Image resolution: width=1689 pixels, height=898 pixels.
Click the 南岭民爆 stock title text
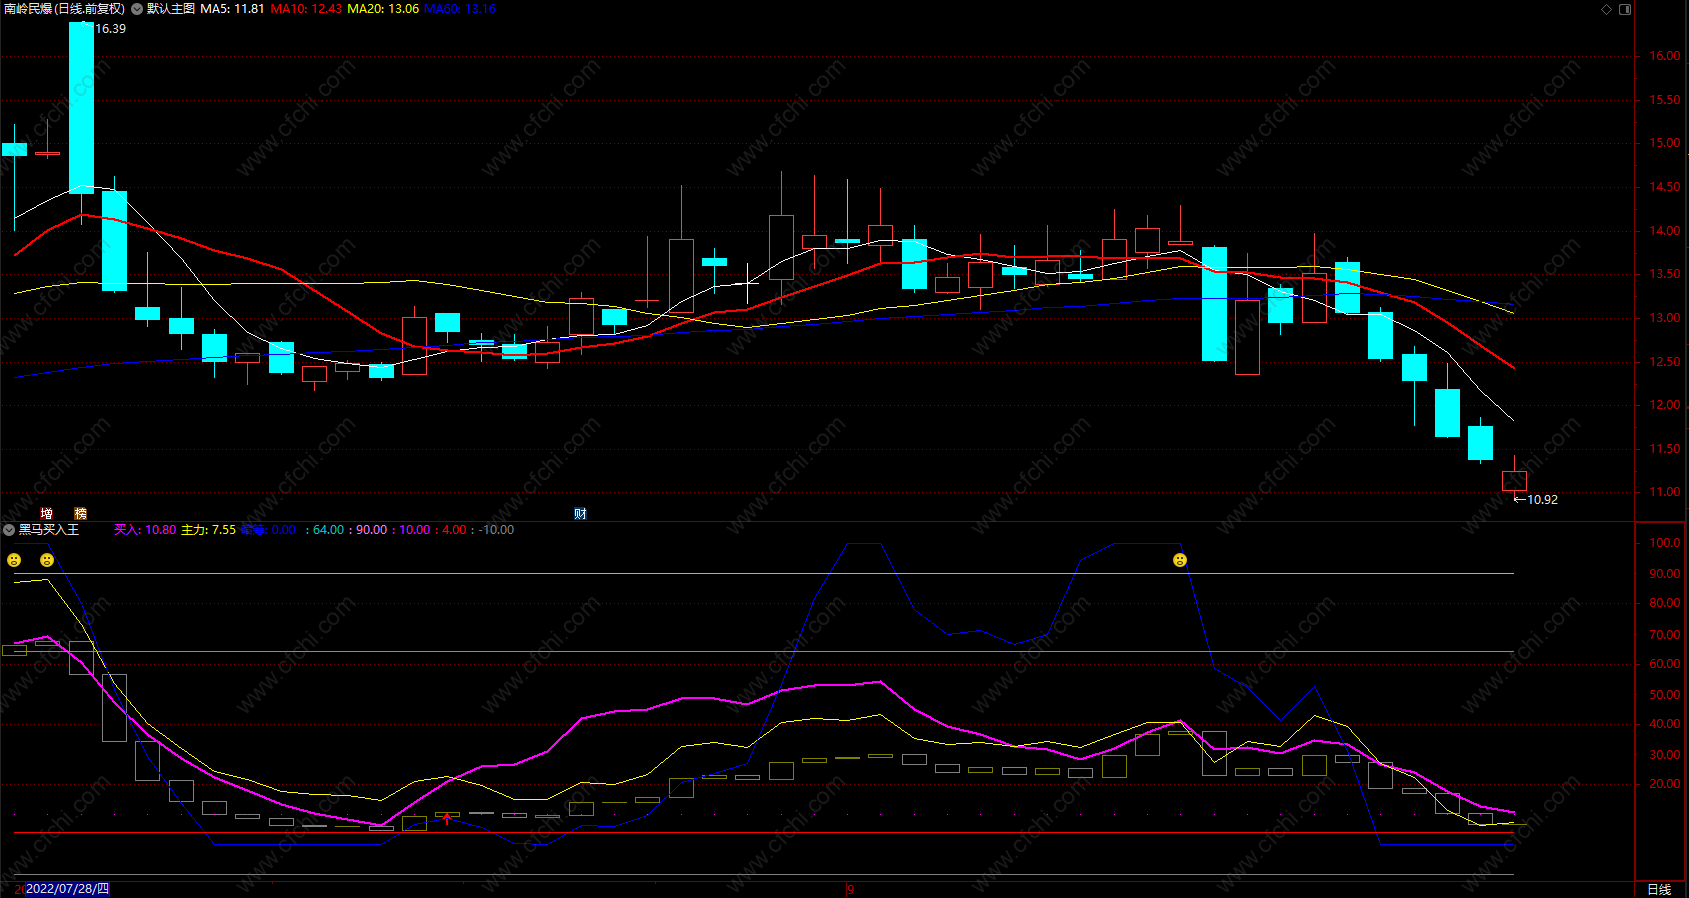coord(28,9)
